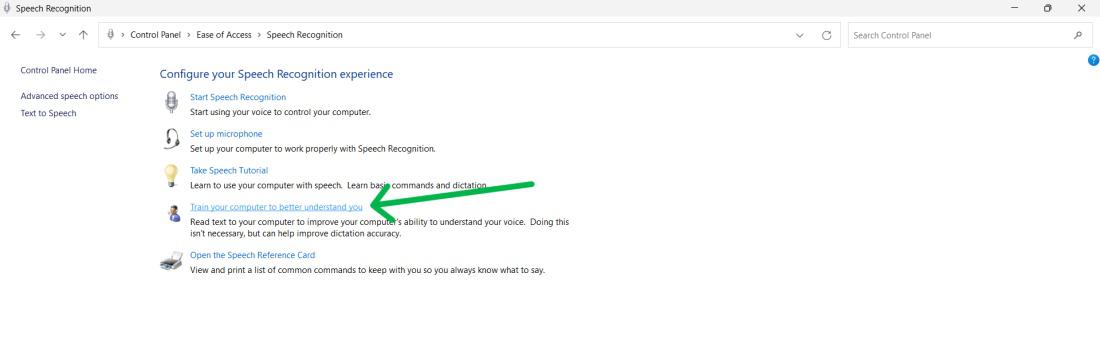Go back using the left arrow button
Image resolution: width=1100 pixels, height=364 pixels.
click(15, 35)
